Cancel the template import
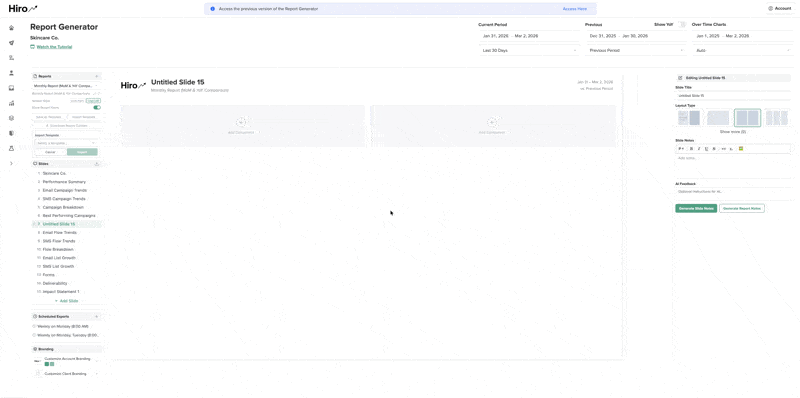 pyautogui.click(x=50, y=152)
